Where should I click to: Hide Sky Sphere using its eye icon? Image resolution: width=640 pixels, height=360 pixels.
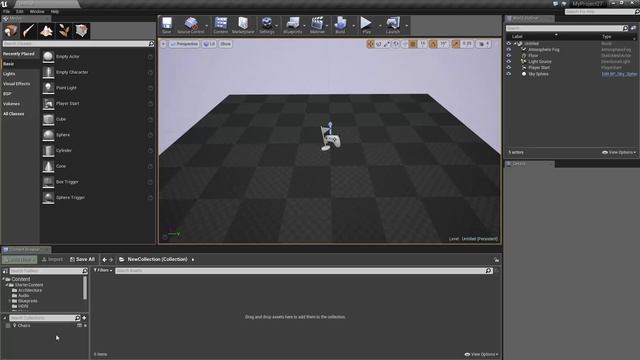[x=509, y=74]
